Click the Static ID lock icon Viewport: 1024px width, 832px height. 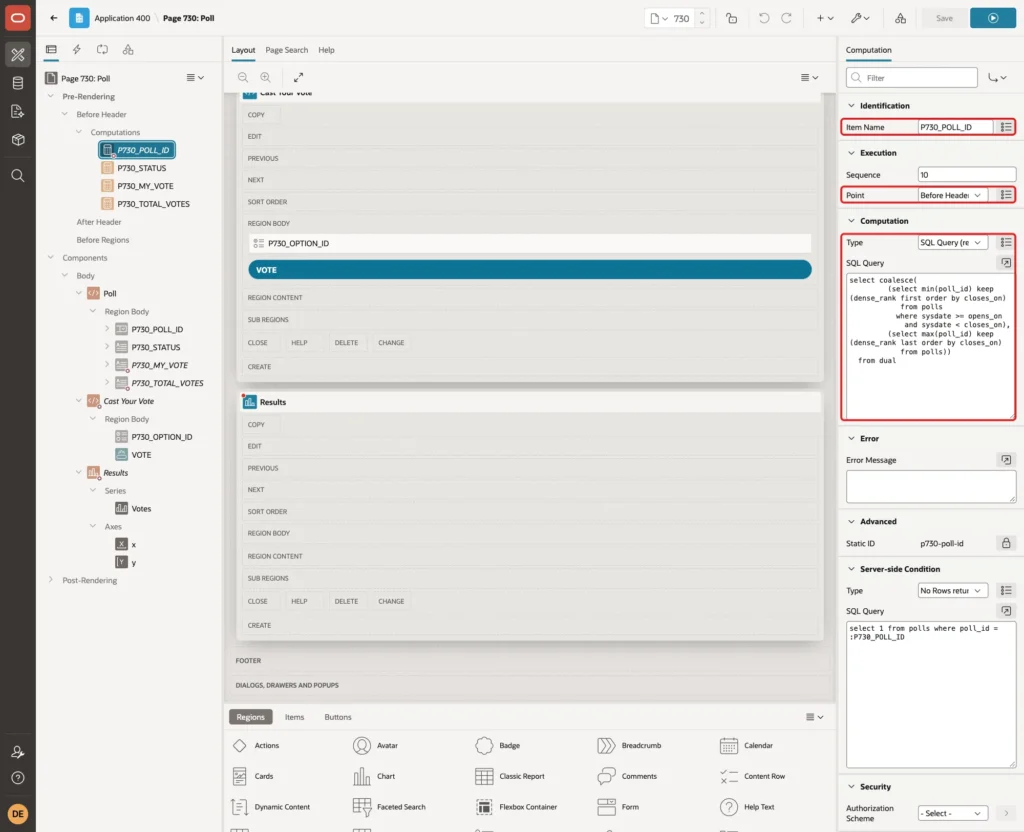(x=1006, y=543)
